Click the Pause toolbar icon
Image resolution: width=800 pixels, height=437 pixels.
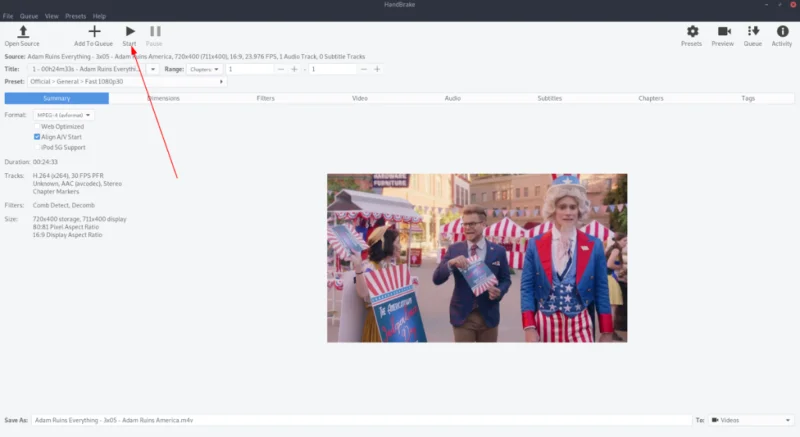point(155,32)
